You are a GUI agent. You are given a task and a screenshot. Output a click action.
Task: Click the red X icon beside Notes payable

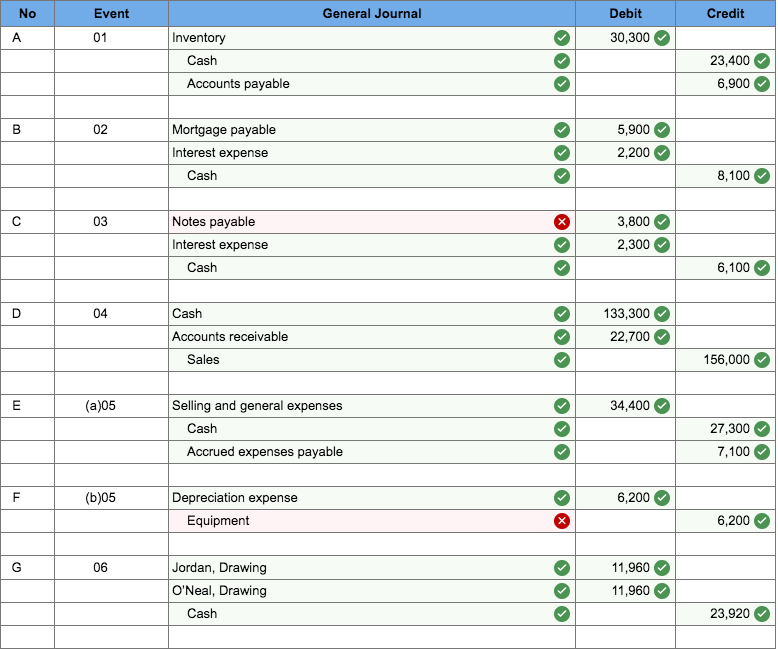point(562,222)
